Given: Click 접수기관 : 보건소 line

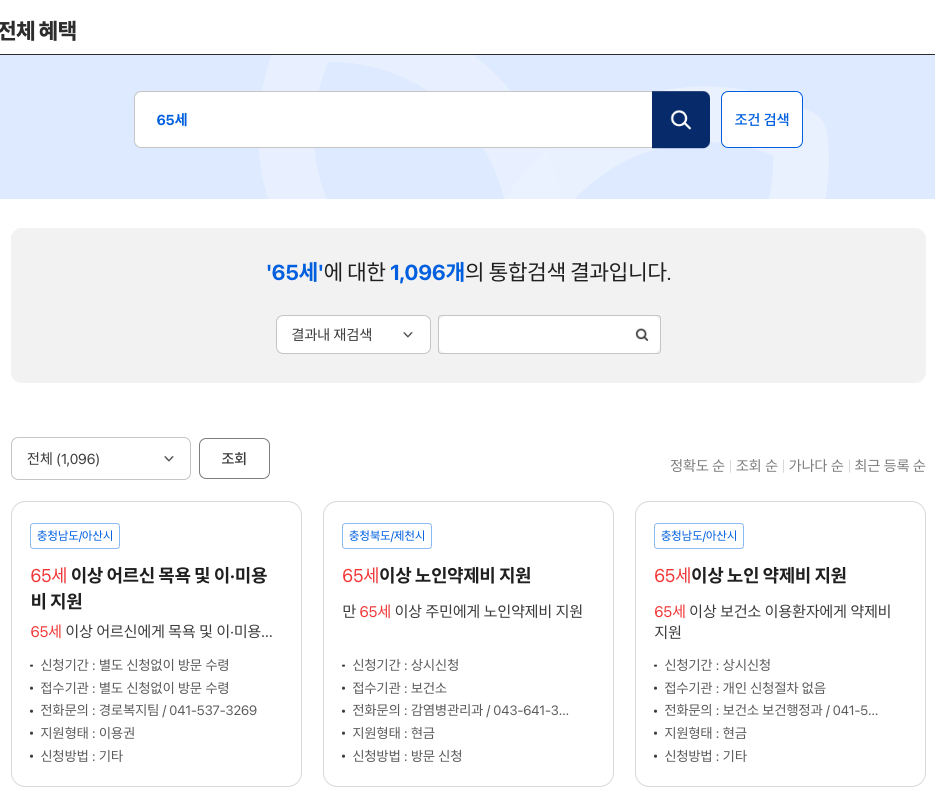Looking at the screenshot, I should coord(400,688).
